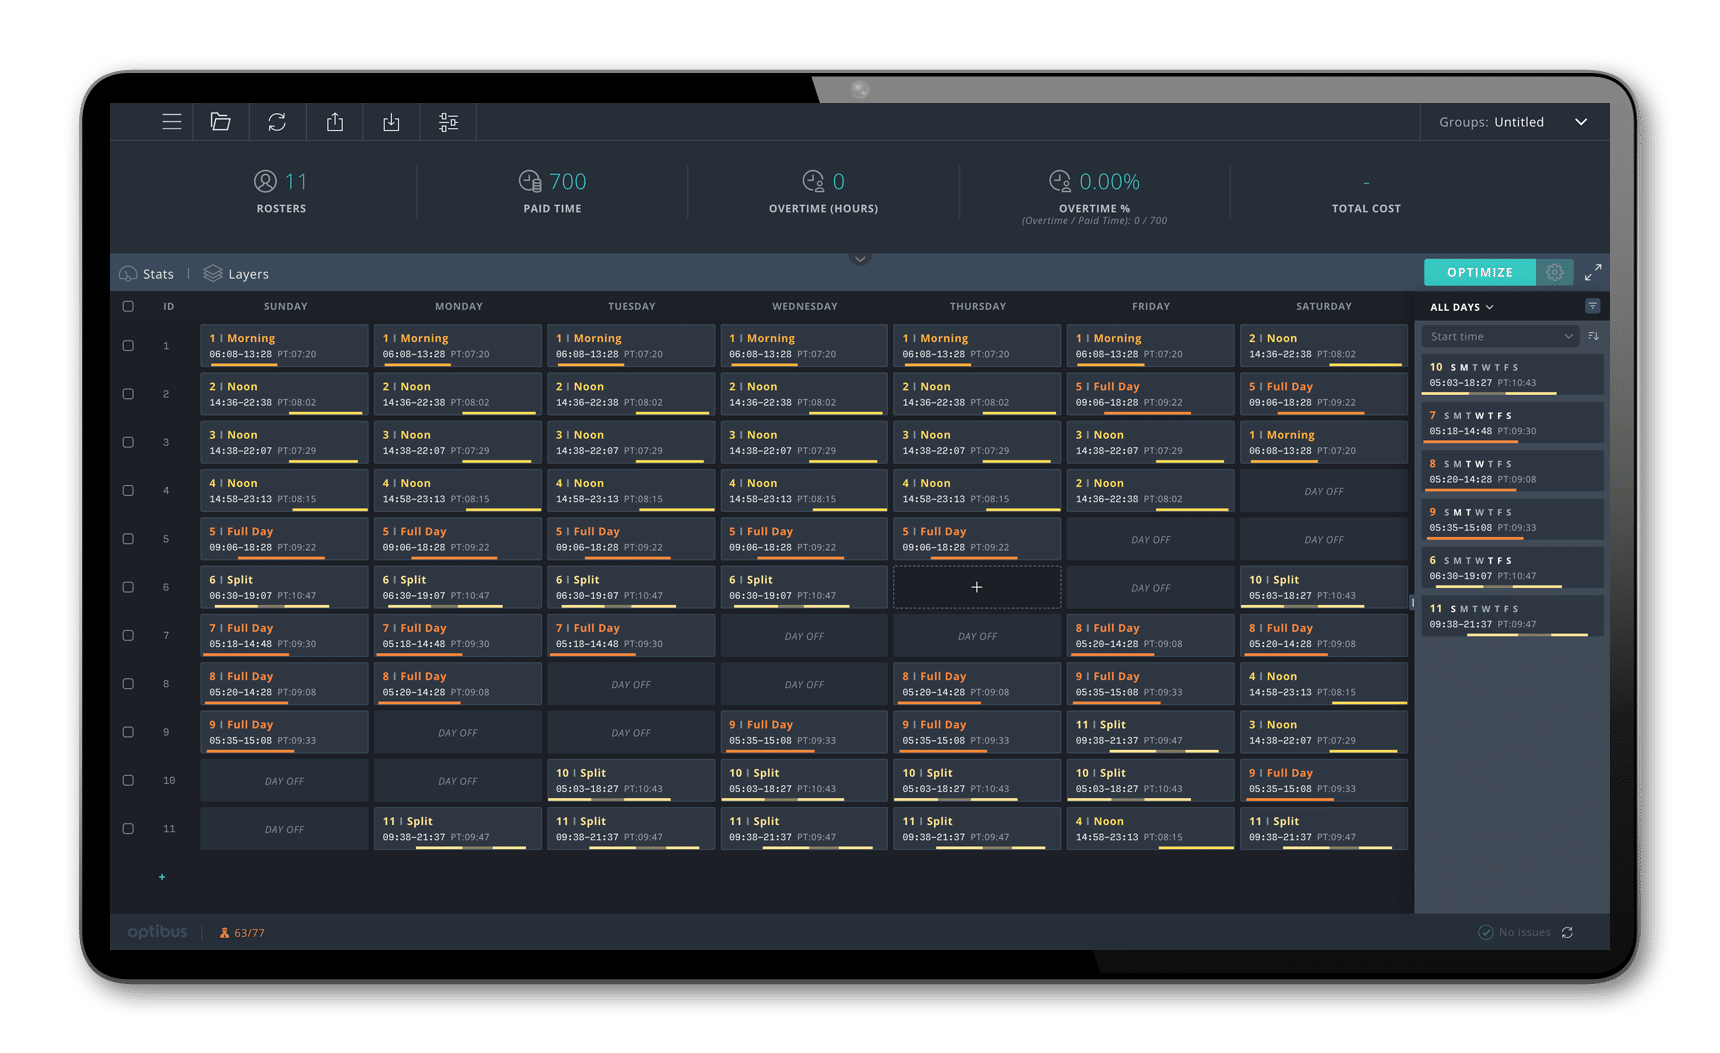The image size is (1720, 1053).
Task: Click the open folder icon
Action: pyautogui.click(x=221, y=122)
